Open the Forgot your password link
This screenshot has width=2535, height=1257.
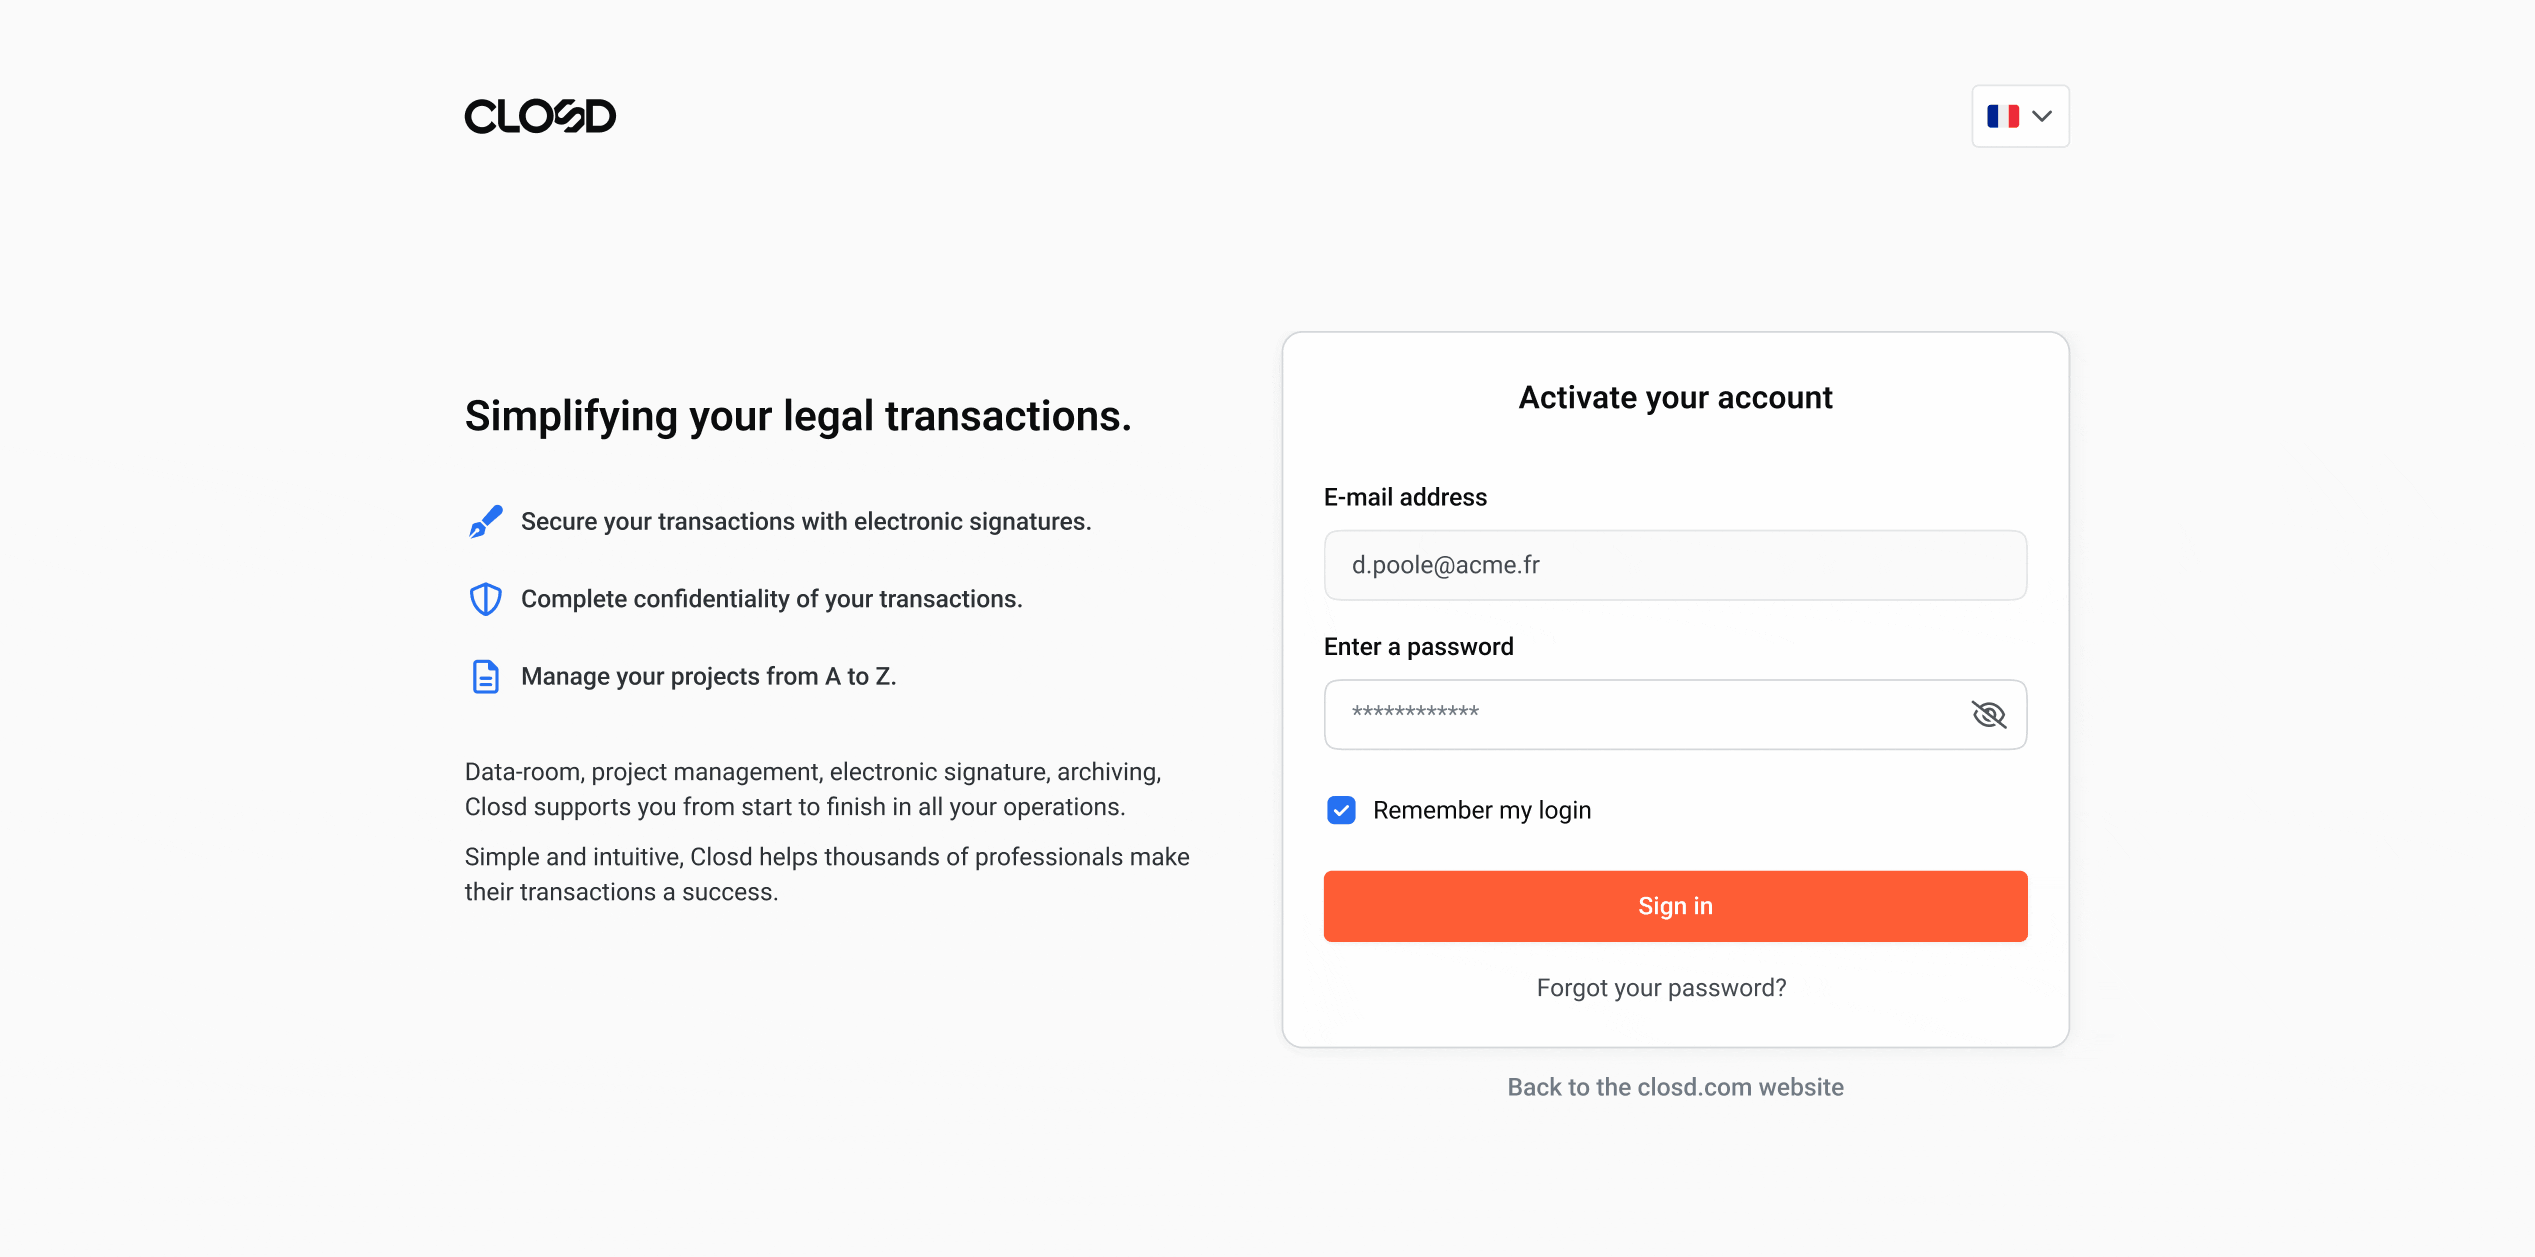1661,988
